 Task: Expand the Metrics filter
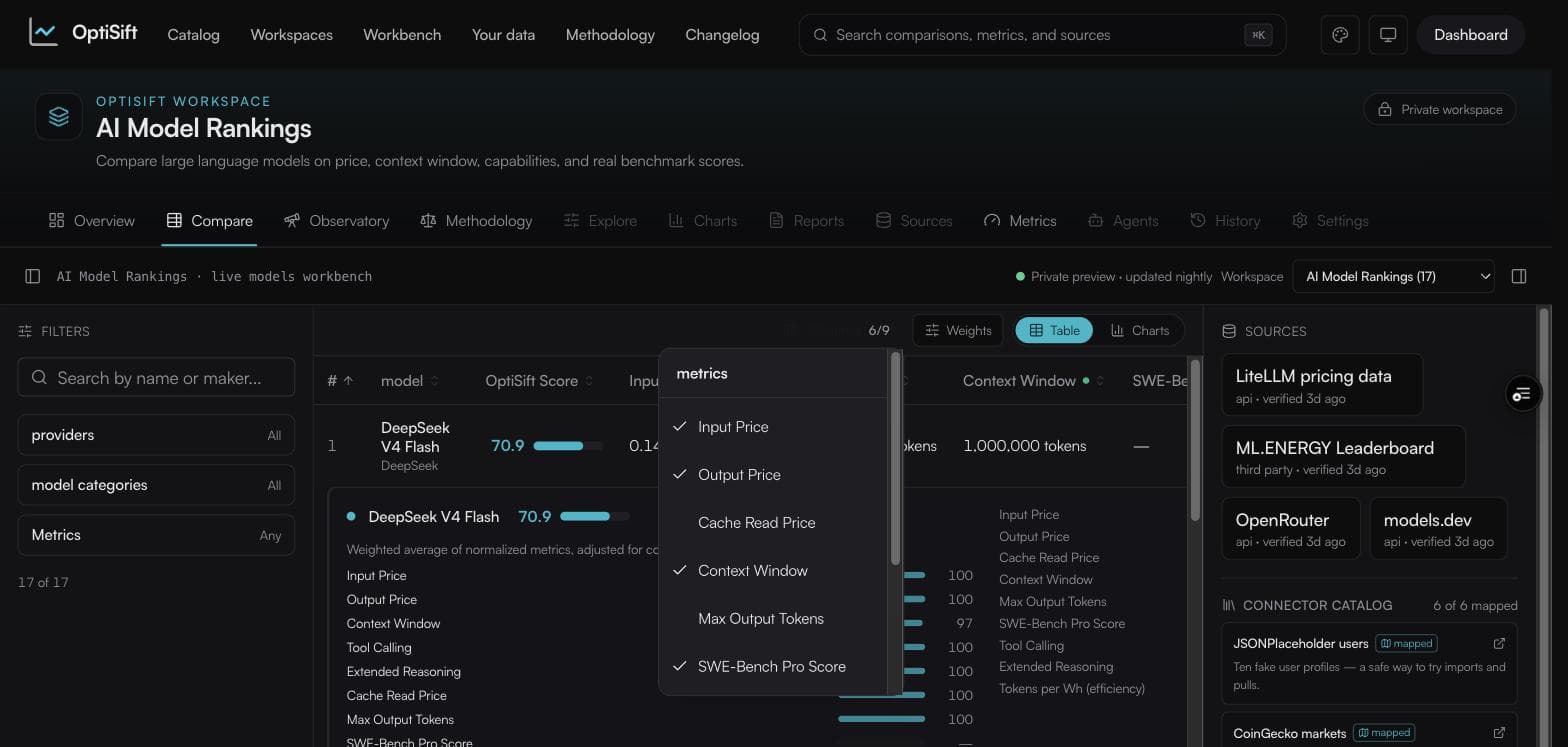coord(156,535)
